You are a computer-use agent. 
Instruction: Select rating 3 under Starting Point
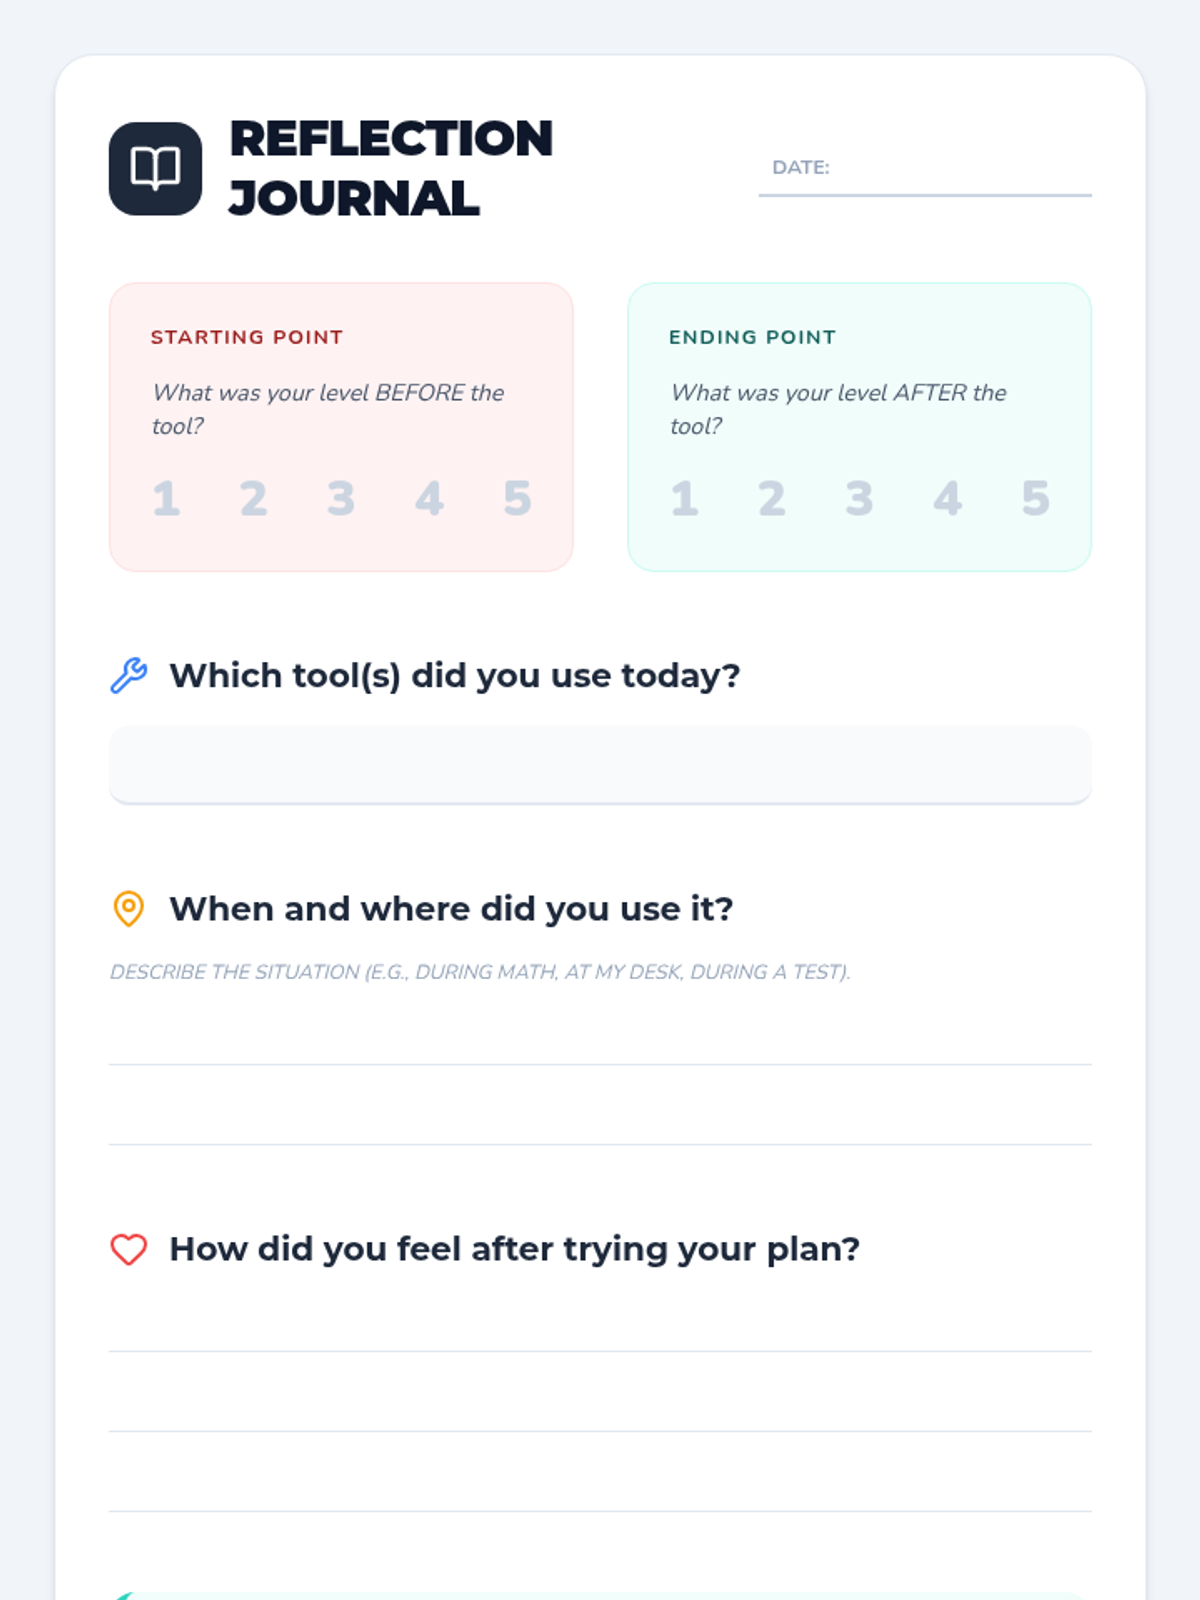pyautogui.click(x=341, y=498)
